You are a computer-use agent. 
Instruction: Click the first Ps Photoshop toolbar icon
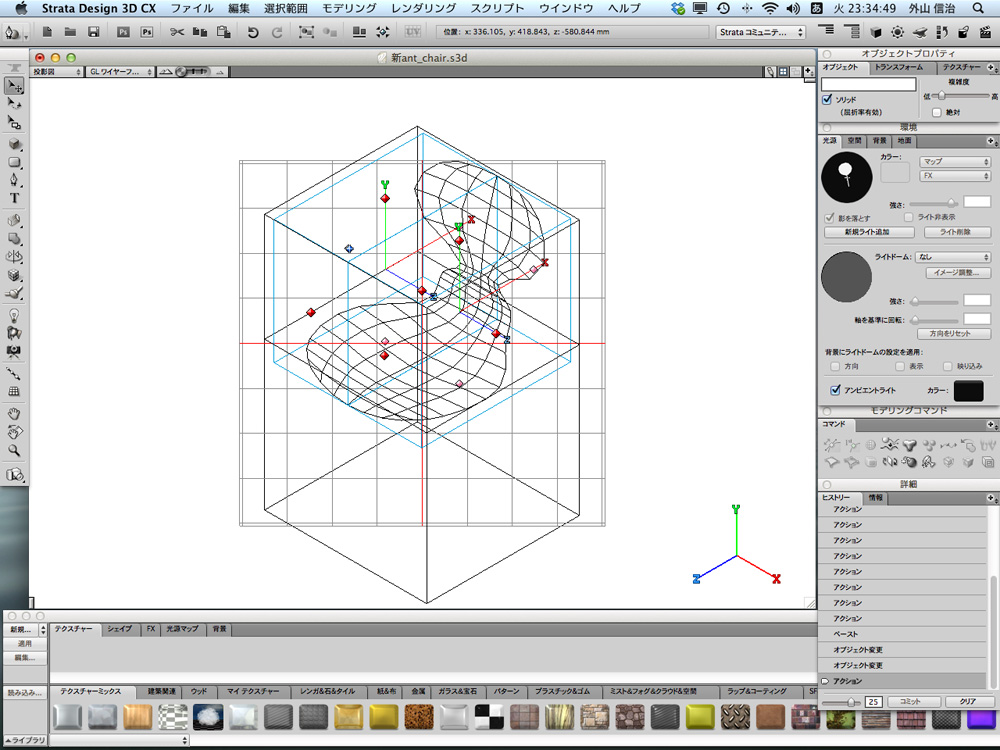pyautogui.click(x=123, y=32)
